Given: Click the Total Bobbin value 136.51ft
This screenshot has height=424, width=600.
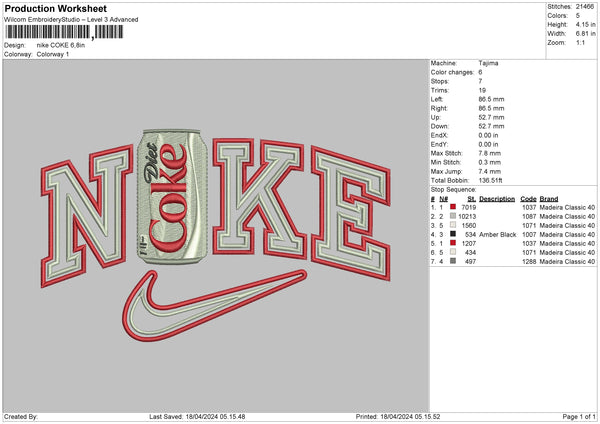Looking at the screenshot, I should [x=491, y=180].
